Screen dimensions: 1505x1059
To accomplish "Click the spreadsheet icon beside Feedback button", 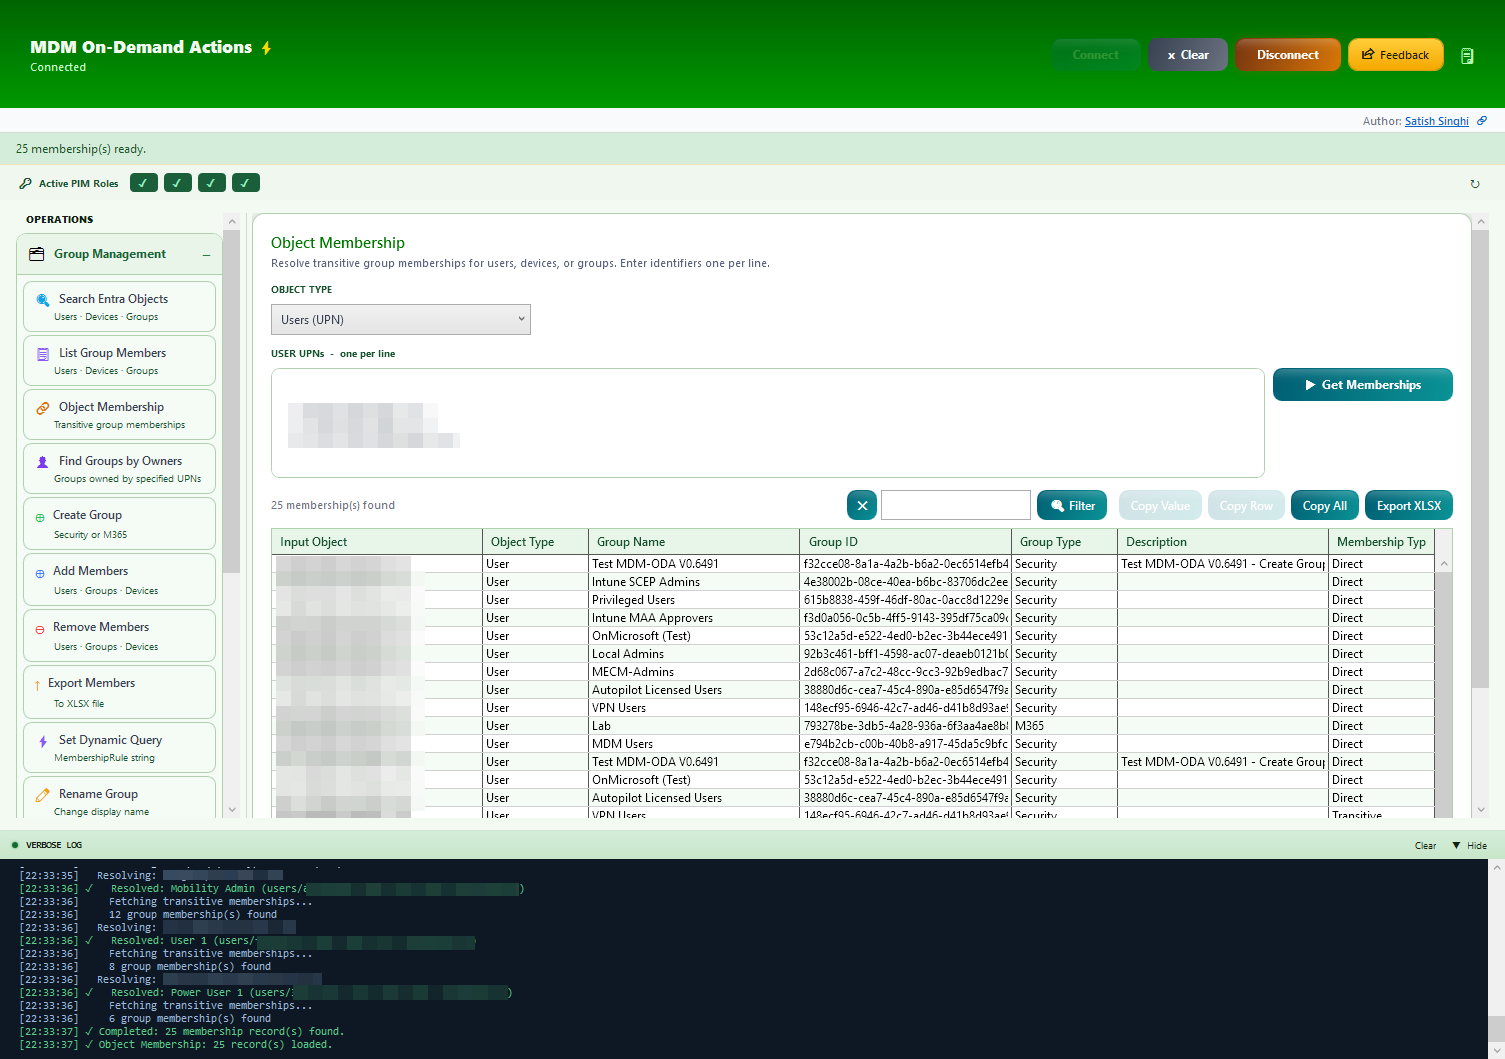I will coord(1467,55).
